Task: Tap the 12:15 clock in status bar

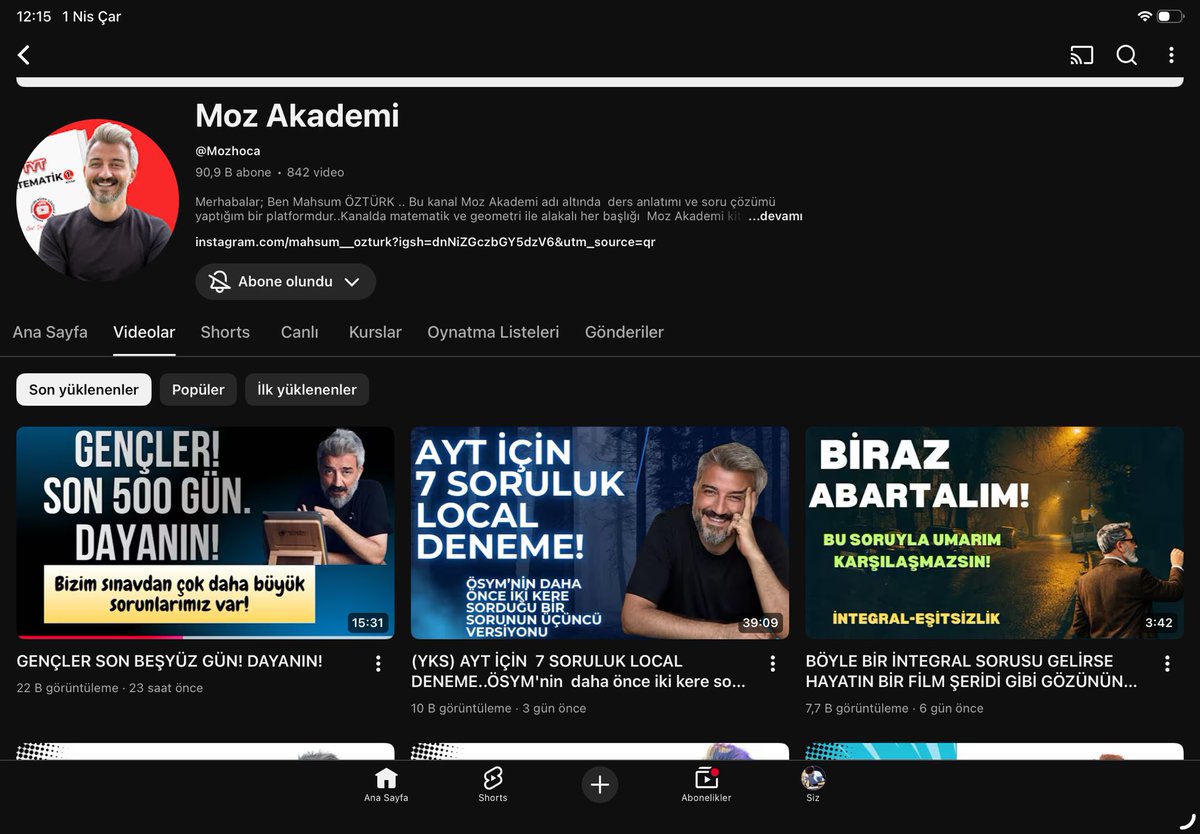Action: point(33,17)
